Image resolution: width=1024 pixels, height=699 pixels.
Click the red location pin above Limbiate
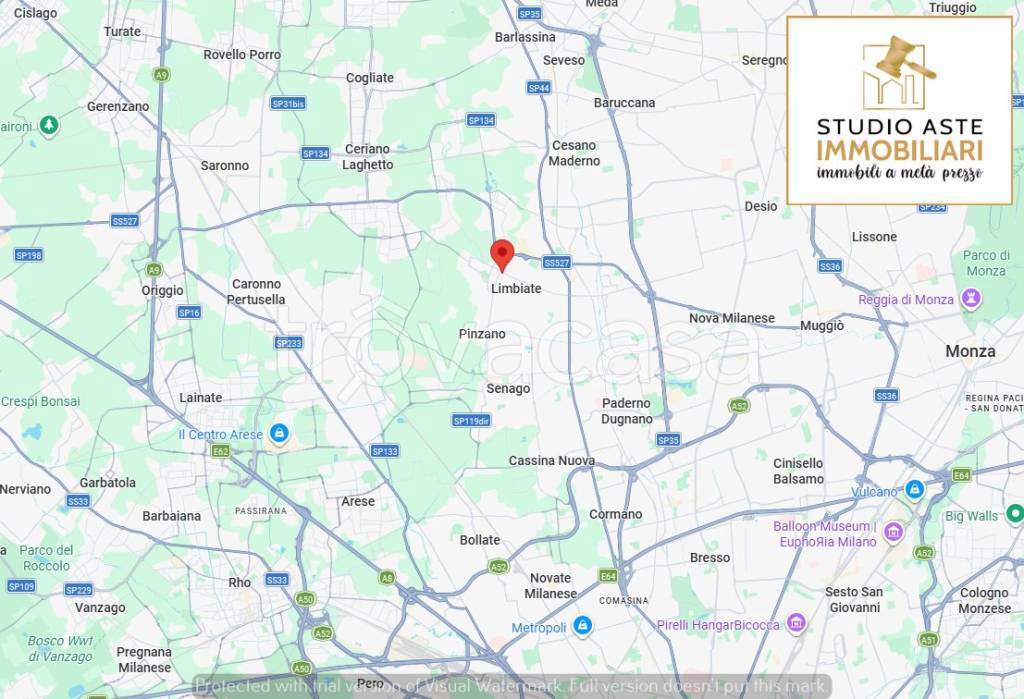502,255
